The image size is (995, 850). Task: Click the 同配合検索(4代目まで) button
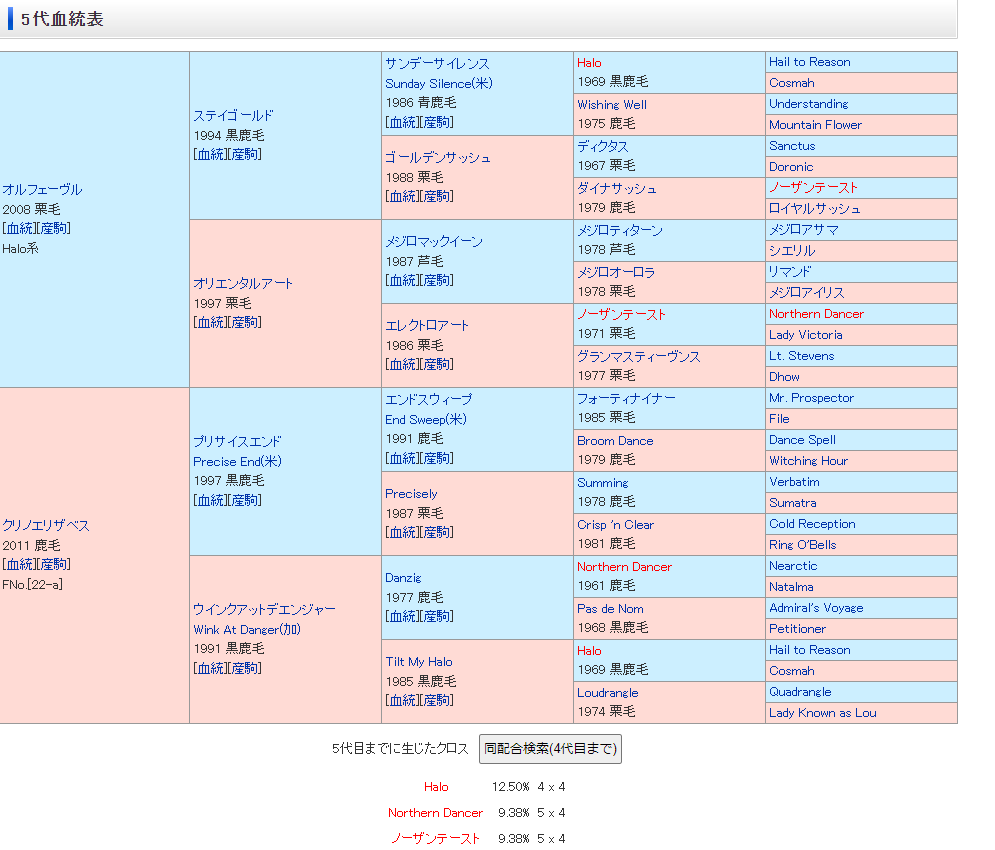(x=550, y=748)
